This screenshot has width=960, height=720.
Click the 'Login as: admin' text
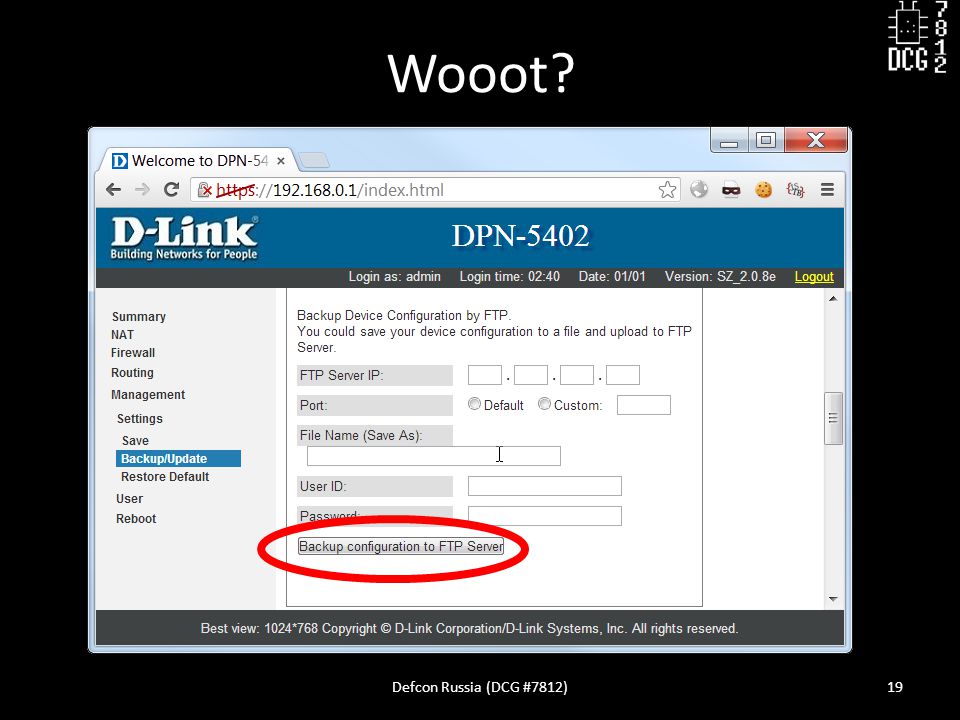(x=394, y=277)
